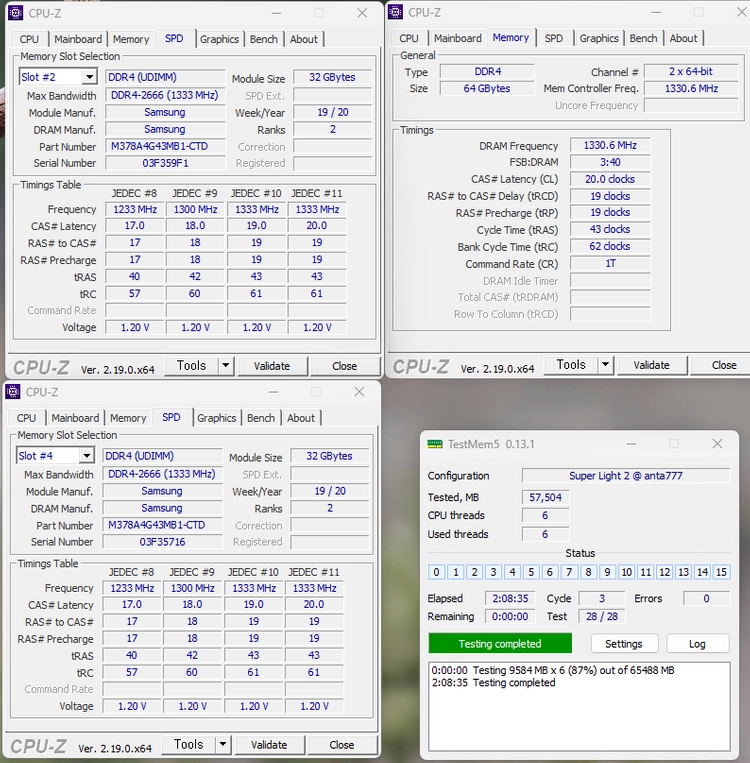Click Configuration value Super Light 2 @ anta777
This screenshot has height=763, width=750.
[x=625, y=475]
